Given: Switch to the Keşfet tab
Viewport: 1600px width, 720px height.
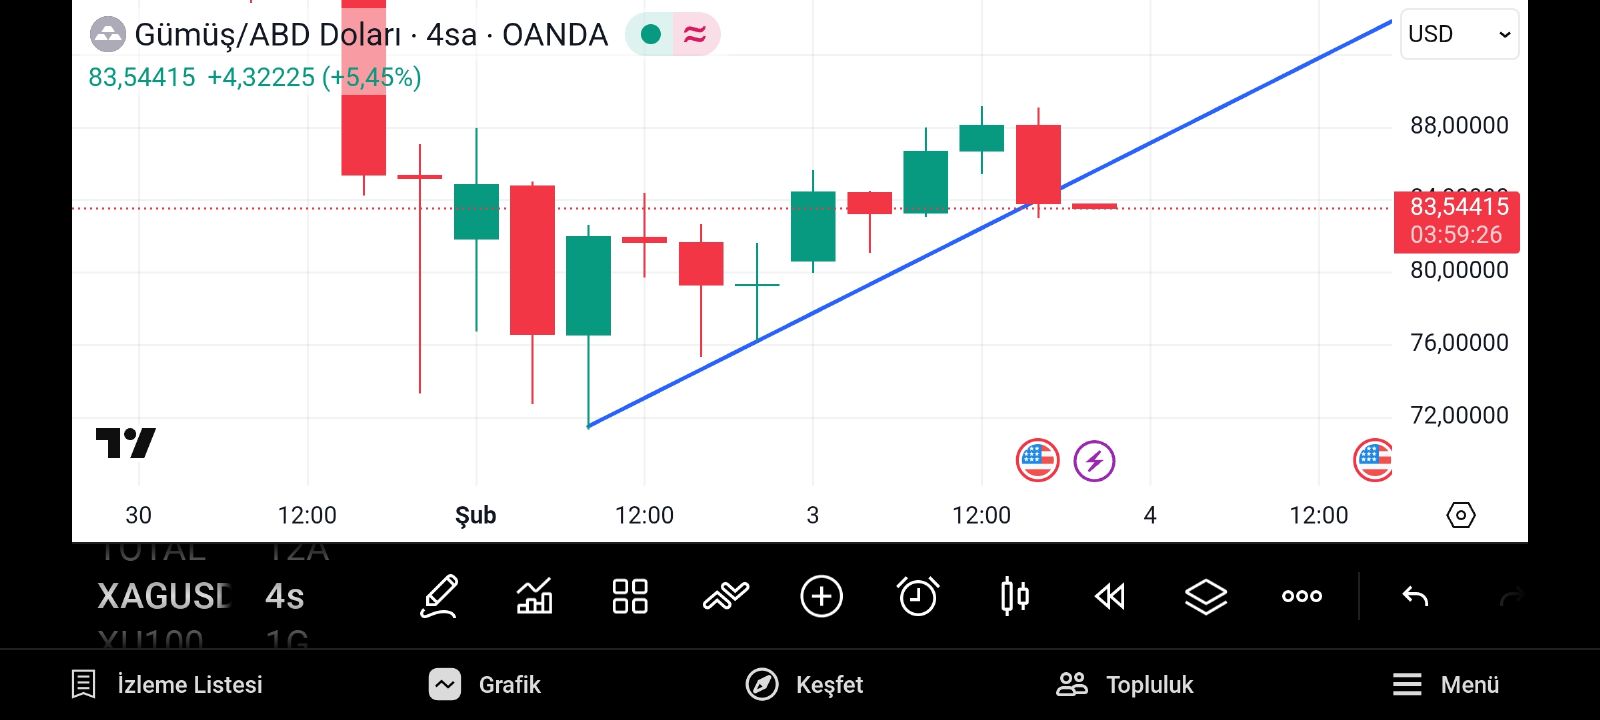Looking at the screenshot, I should (x=805, y=685).
